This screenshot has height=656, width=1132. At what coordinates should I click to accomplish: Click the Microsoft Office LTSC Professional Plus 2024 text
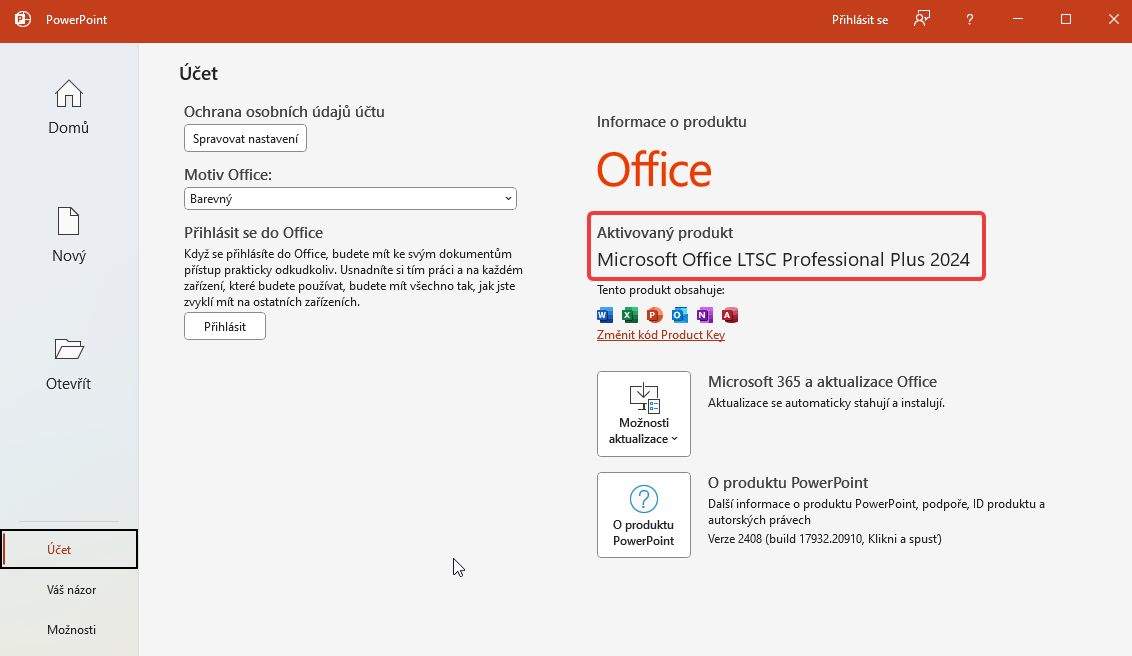tap(783, 260)
